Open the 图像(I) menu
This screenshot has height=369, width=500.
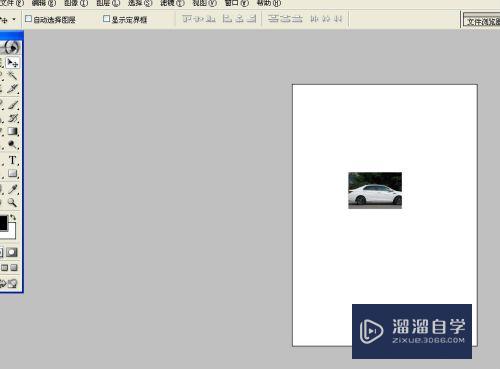tap(76, 3)
